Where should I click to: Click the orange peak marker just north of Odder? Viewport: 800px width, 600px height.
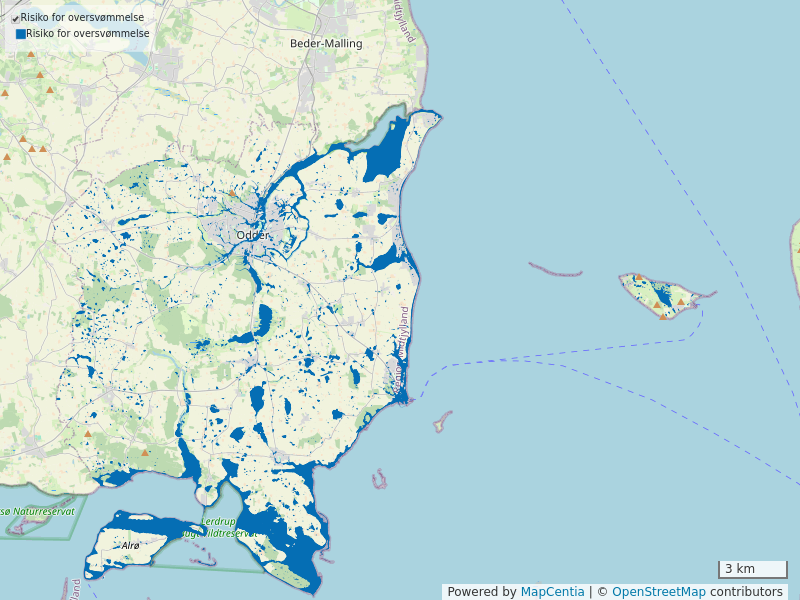(x=232, y=193)
